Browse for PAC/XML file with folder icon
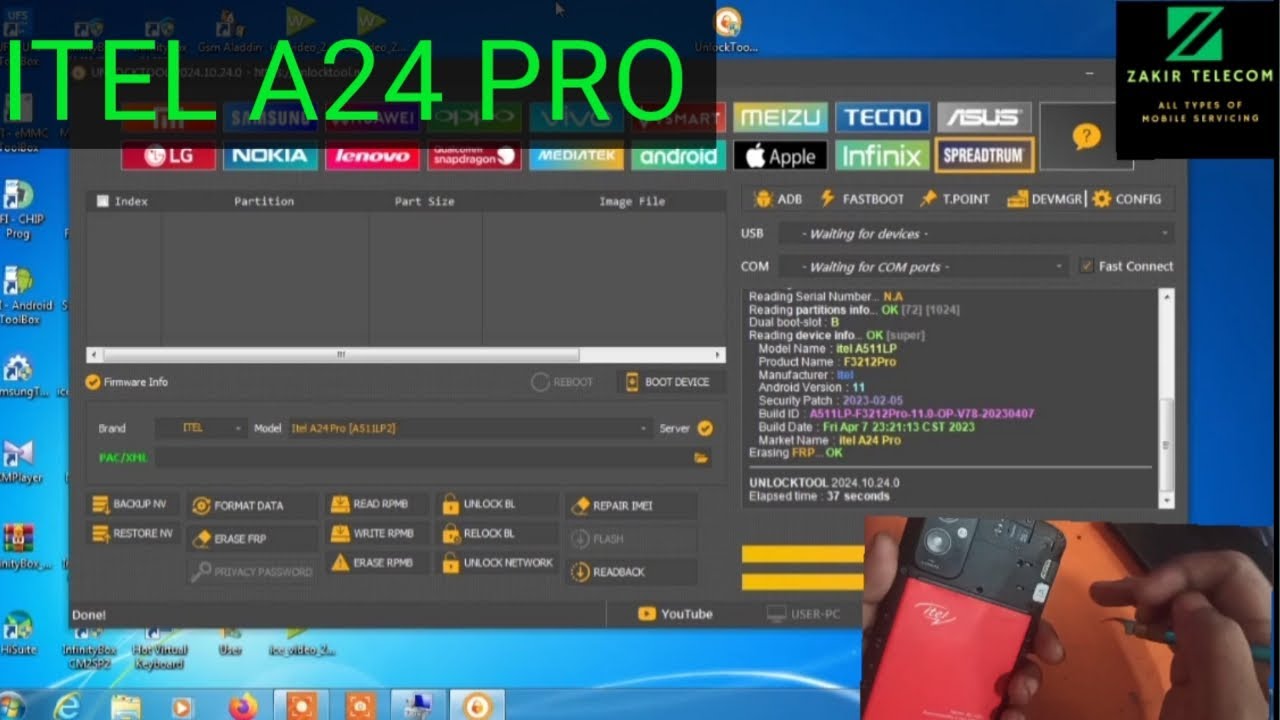 701,458
